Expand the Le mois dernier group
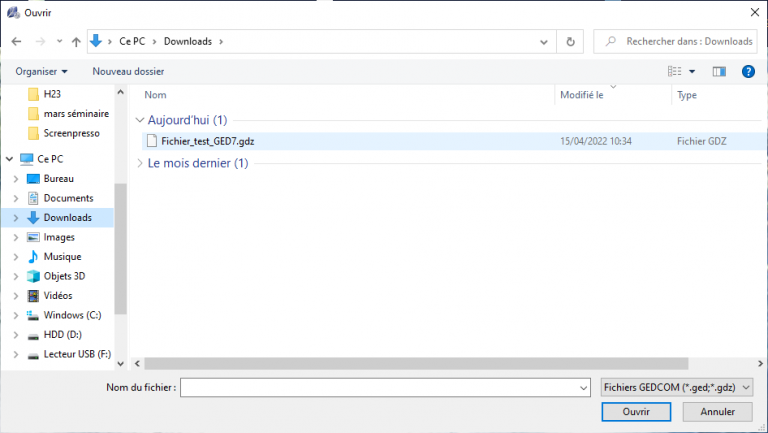The image size is (768, 433). 139,163
